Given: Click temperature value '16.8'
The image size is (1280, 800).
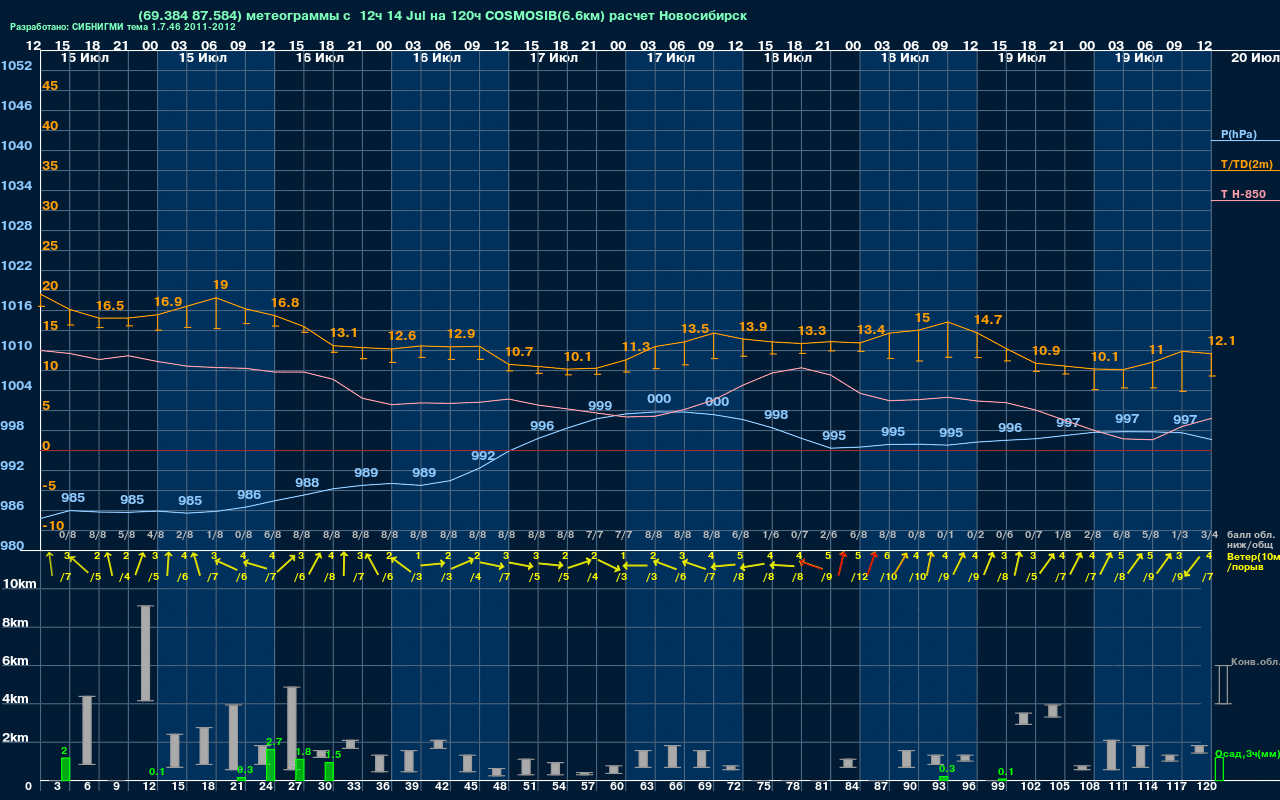Looking at the screenshot, I should click(285, 303).
